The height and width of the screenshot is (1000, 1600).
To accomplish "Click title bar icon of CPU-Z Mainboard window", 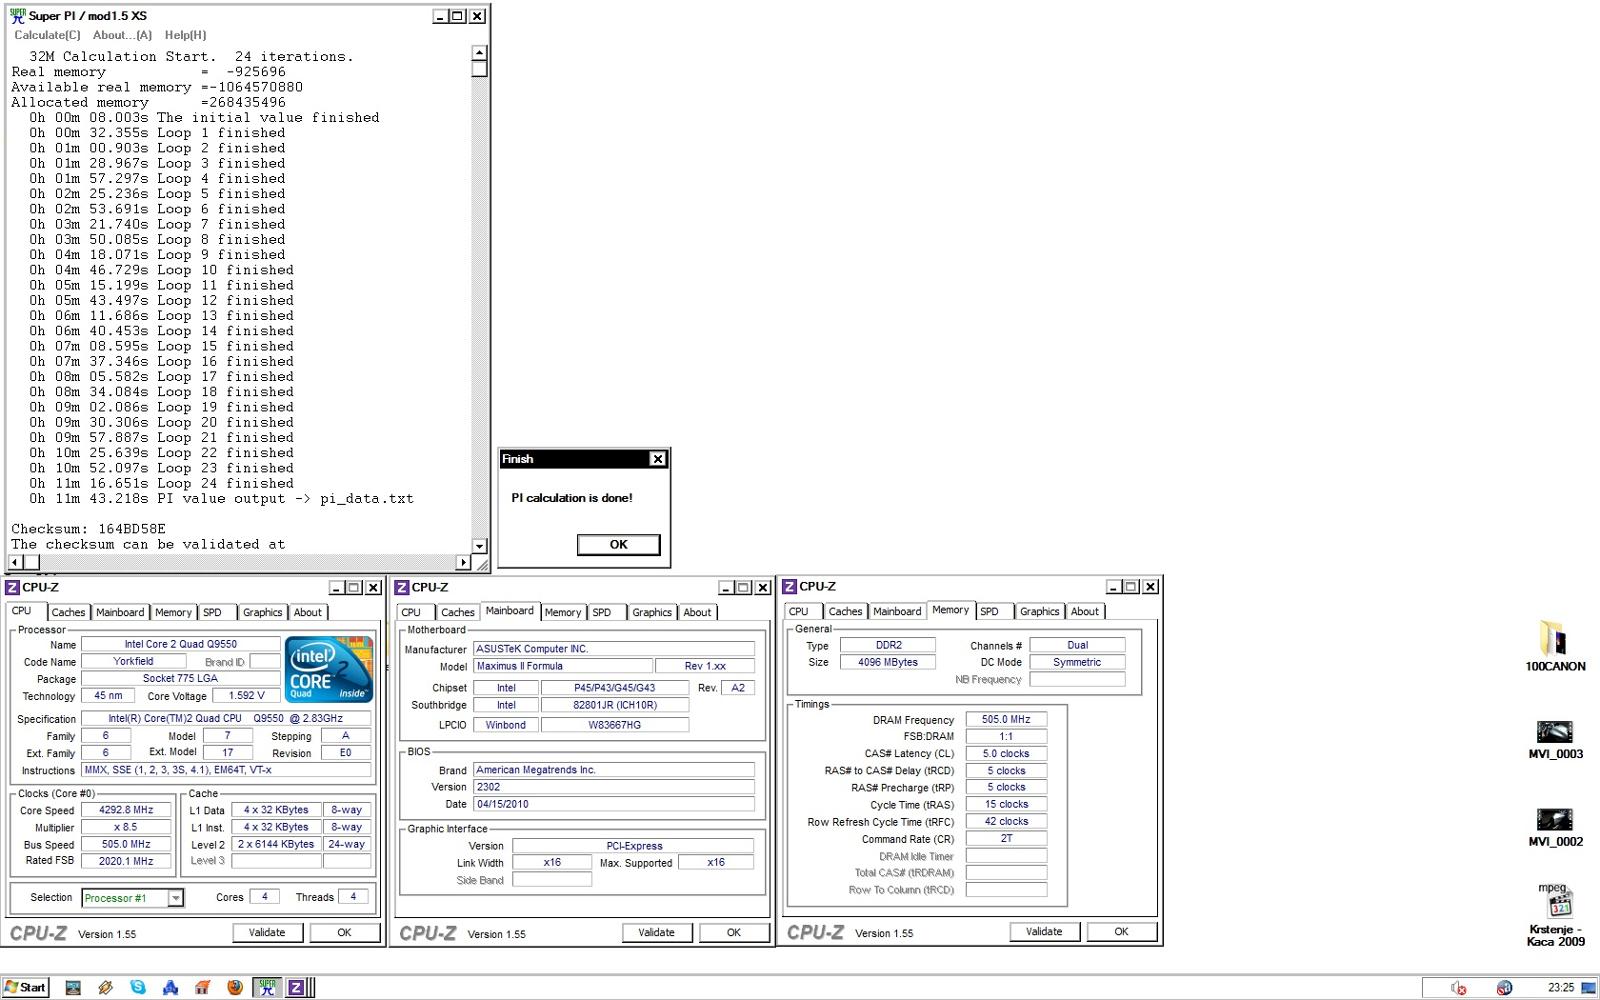I will pos(402,587).
